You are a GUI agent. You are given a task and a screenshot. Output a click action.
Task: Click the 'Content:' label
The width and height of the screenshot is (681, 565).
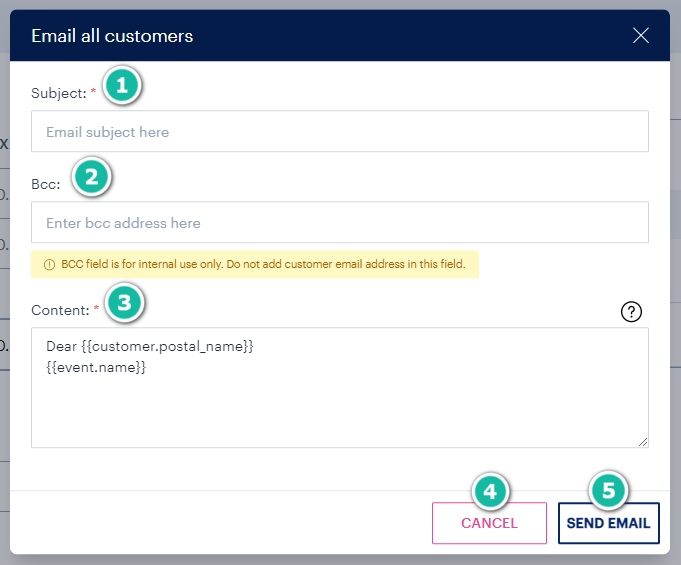click(x=60, y=310)
